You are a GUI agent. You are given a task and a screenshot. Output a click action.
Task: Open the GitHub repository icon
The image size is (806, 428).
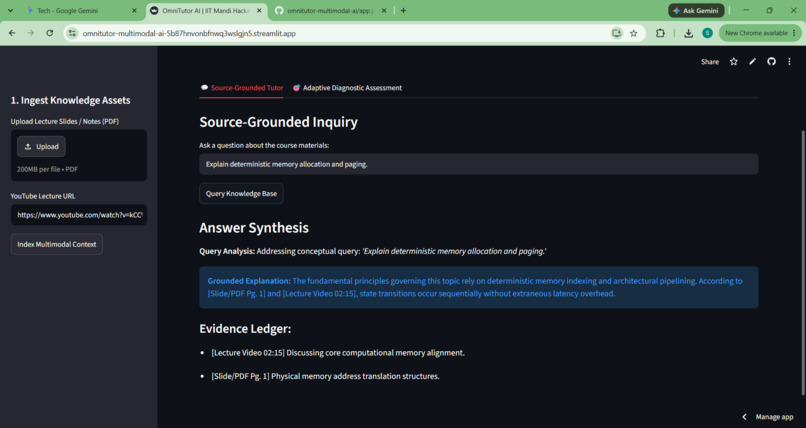point(771,62)
